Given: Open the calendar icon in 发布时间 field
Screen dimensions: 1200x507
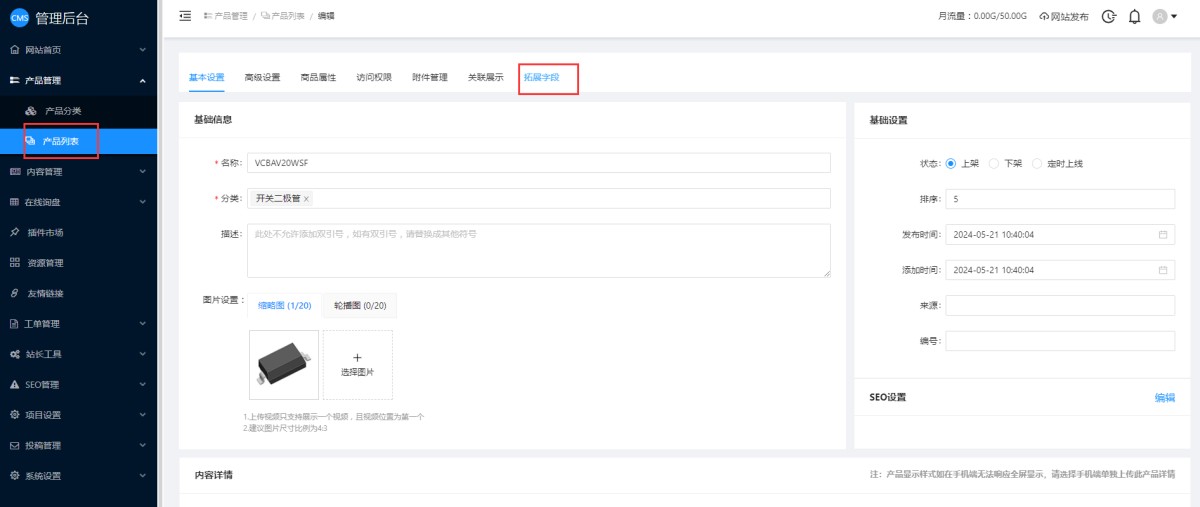Looking at the screenshot, I should [x=1163, y=234].
